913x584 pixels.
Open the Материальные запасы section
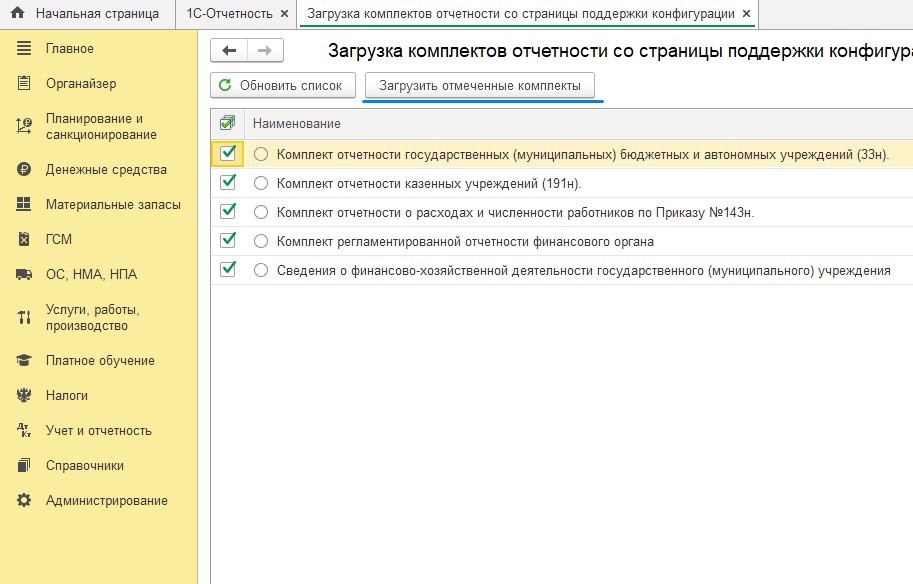113,204
